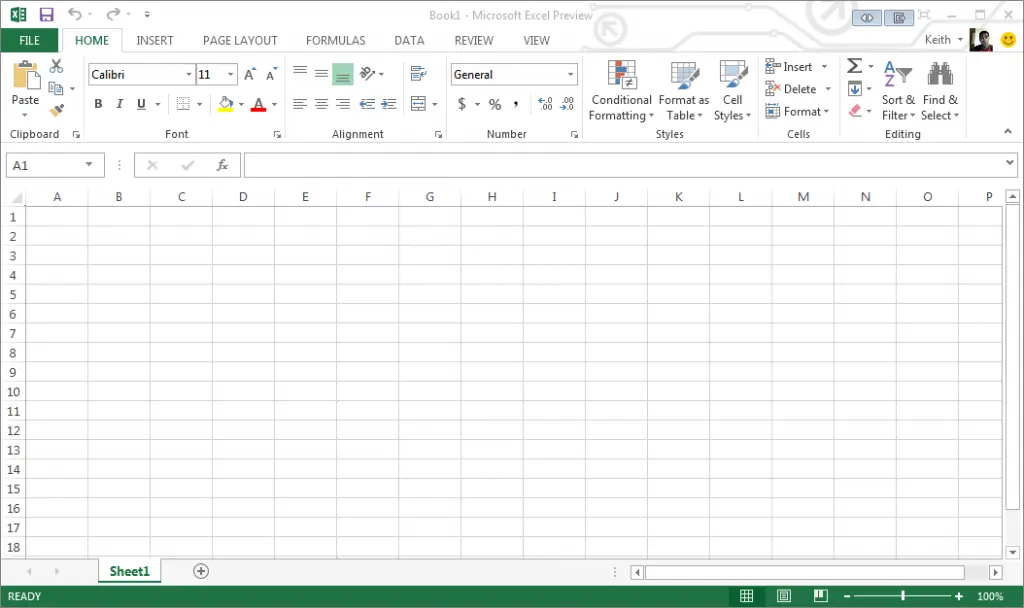This screenshot has width=1024, height=608.
Task: Click the Fill down arrow icon
Action: [x=855, y=89]
